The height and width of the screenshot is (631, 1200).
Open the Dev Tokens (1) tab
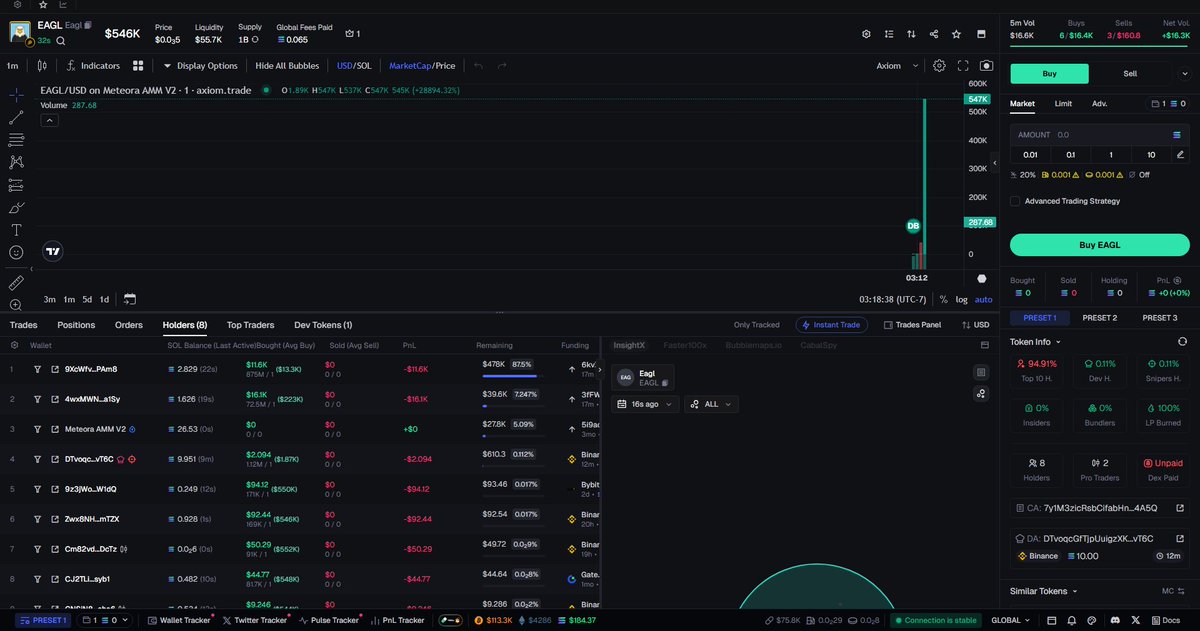[x=323, y=325]
